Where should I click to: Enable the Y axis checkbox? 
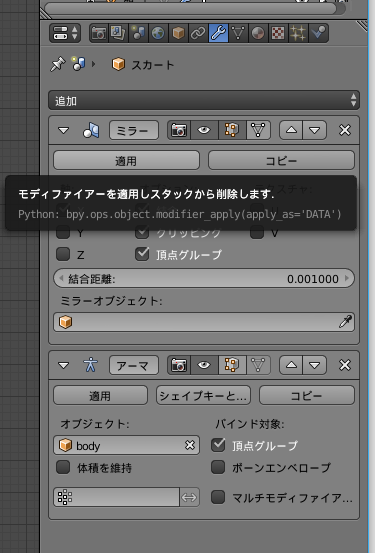click(x=63, y=232)
